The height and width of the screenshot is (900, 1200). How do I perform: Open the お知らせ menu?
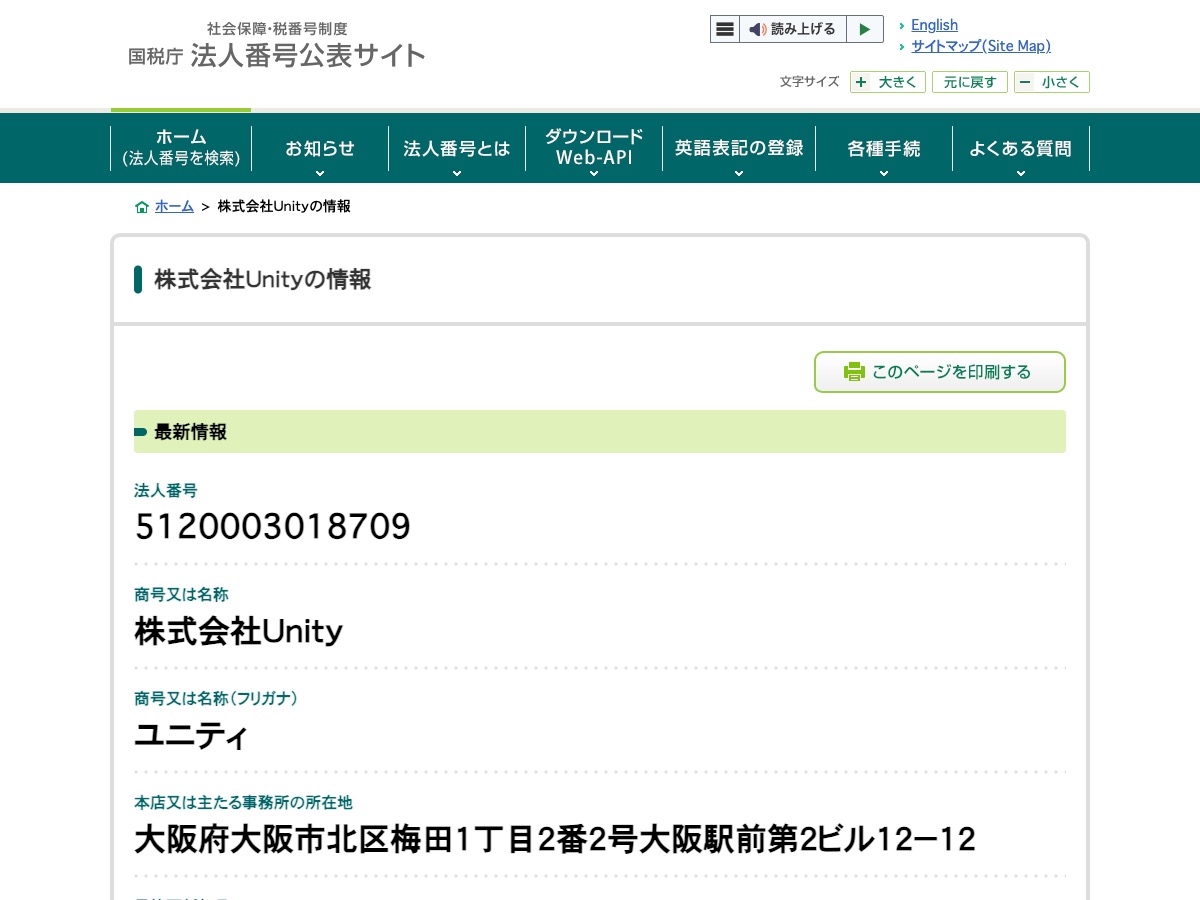point(320,148)
